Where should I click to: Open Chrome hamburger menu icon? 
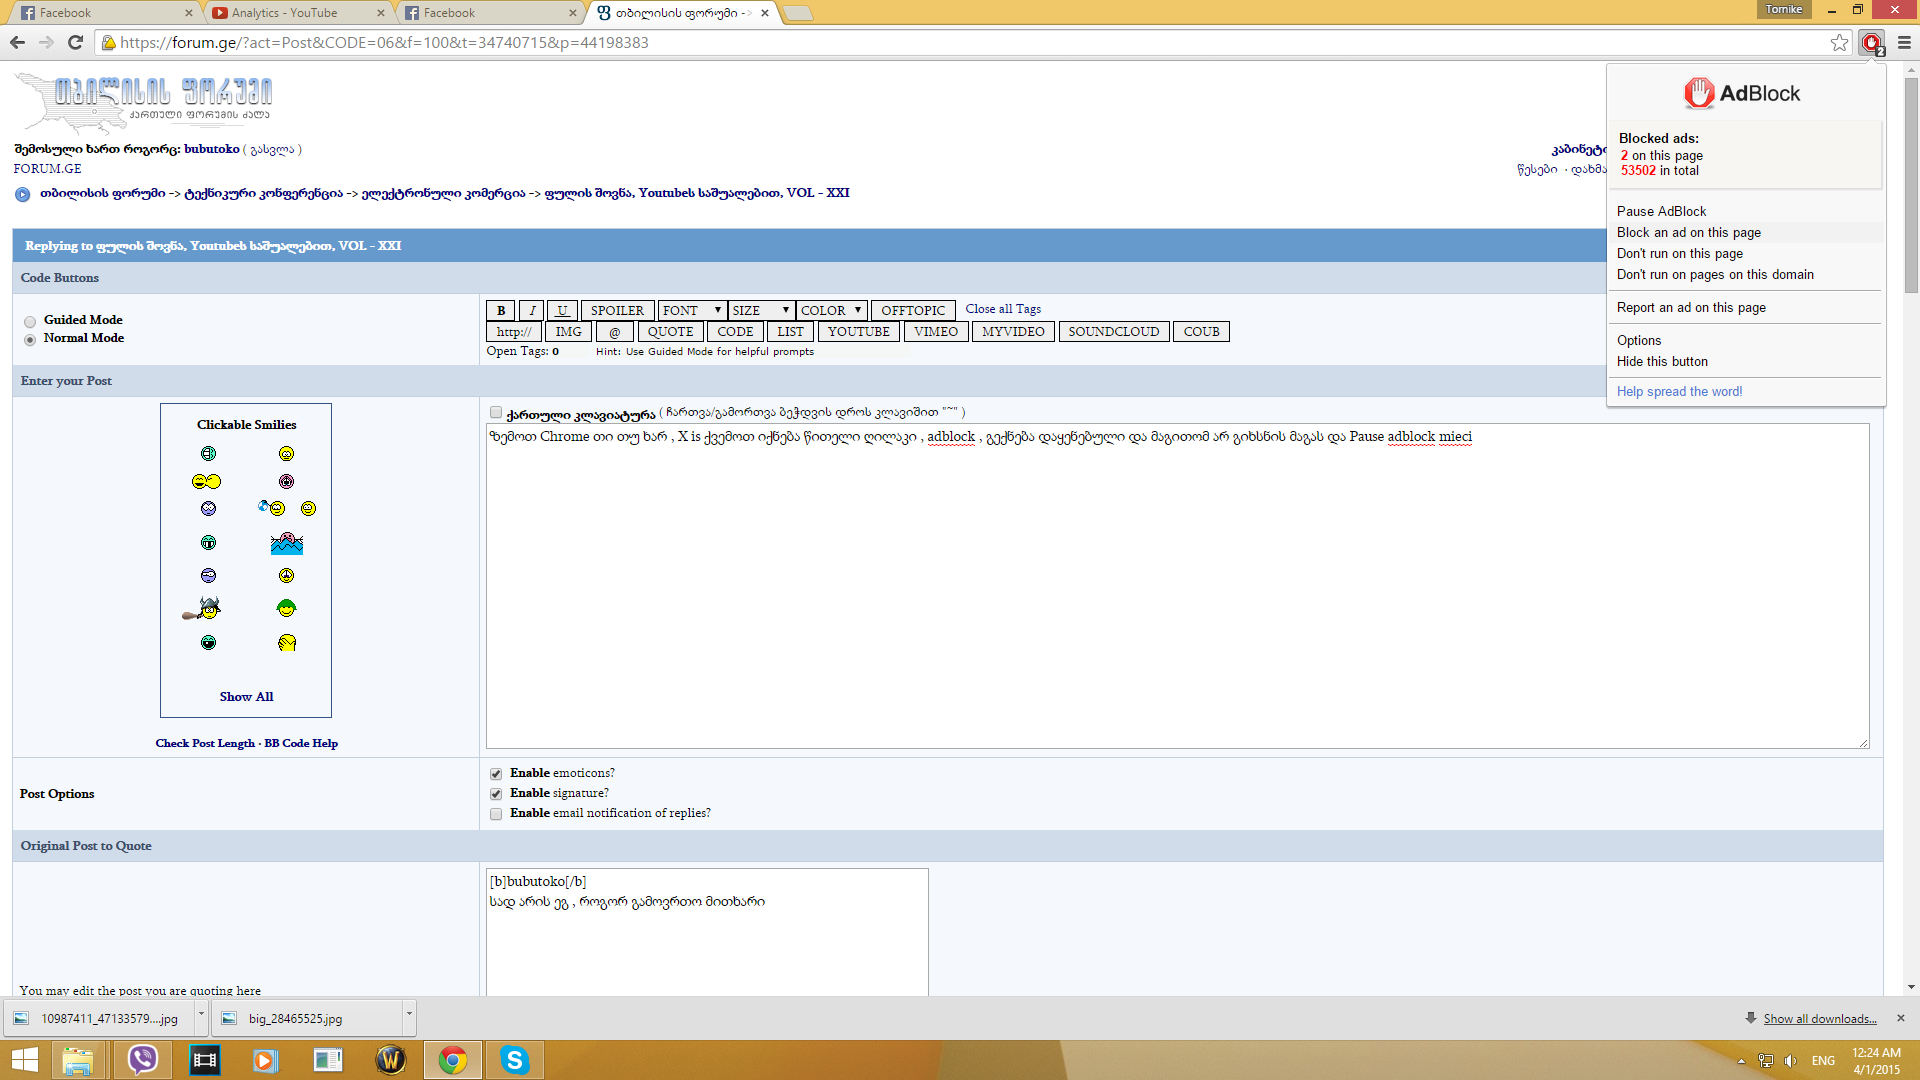pyautogui.click(x=1904, y=42)
